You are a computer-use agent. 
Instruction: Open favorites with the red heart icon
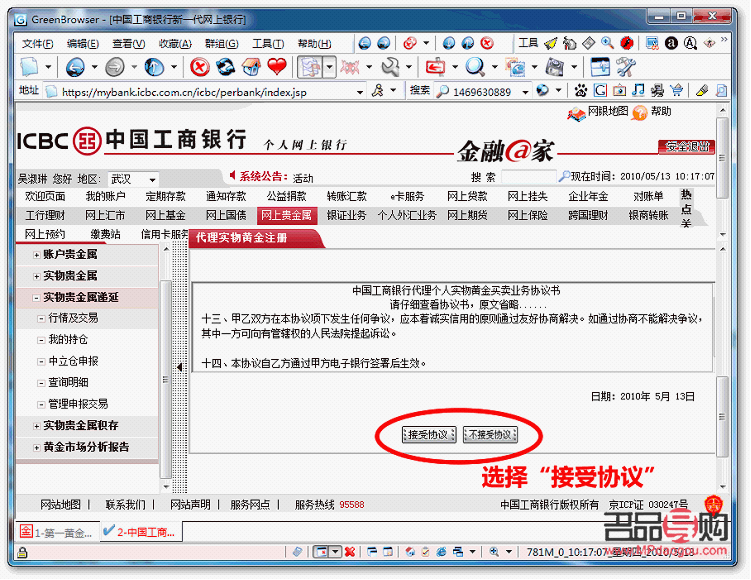277,67
